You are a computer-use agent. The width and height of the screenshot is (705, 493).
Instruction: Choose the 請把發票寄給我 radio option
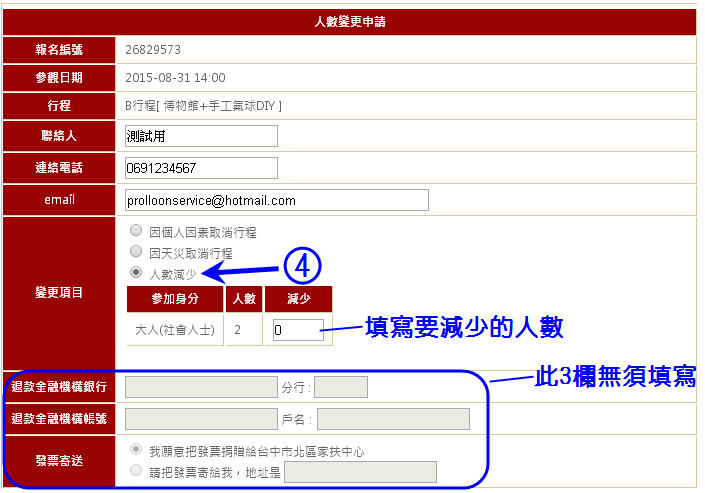(x=136, y=470)
